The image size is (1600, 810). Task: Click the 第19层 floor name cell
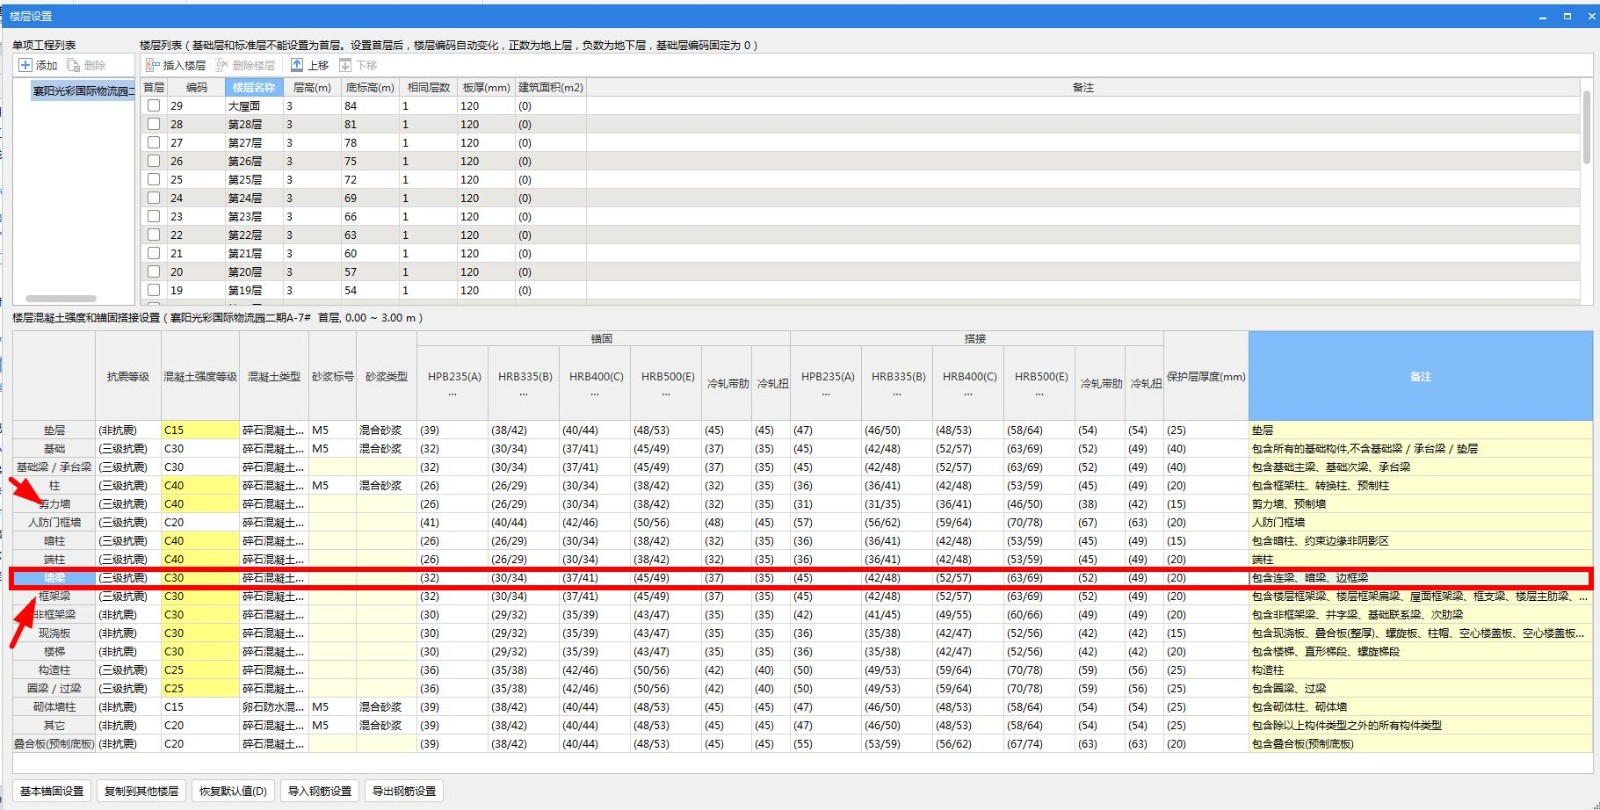click(254, 291)
